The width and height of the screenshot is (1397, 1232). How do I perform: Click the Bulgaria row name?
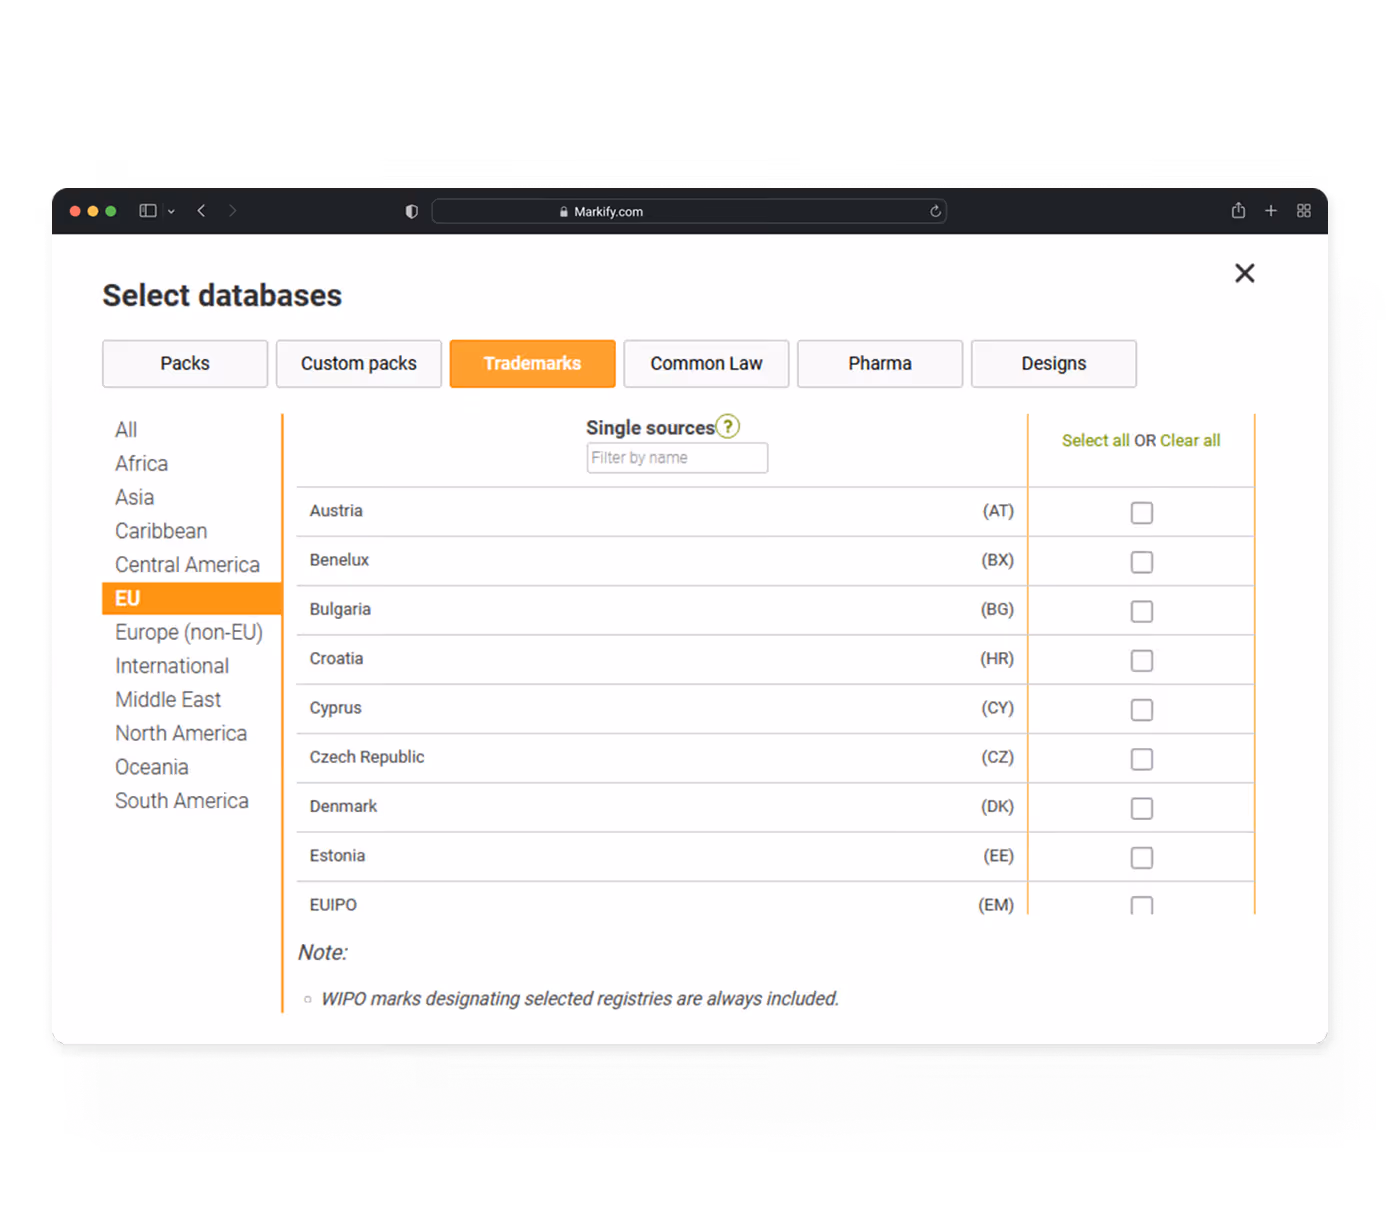340,609
